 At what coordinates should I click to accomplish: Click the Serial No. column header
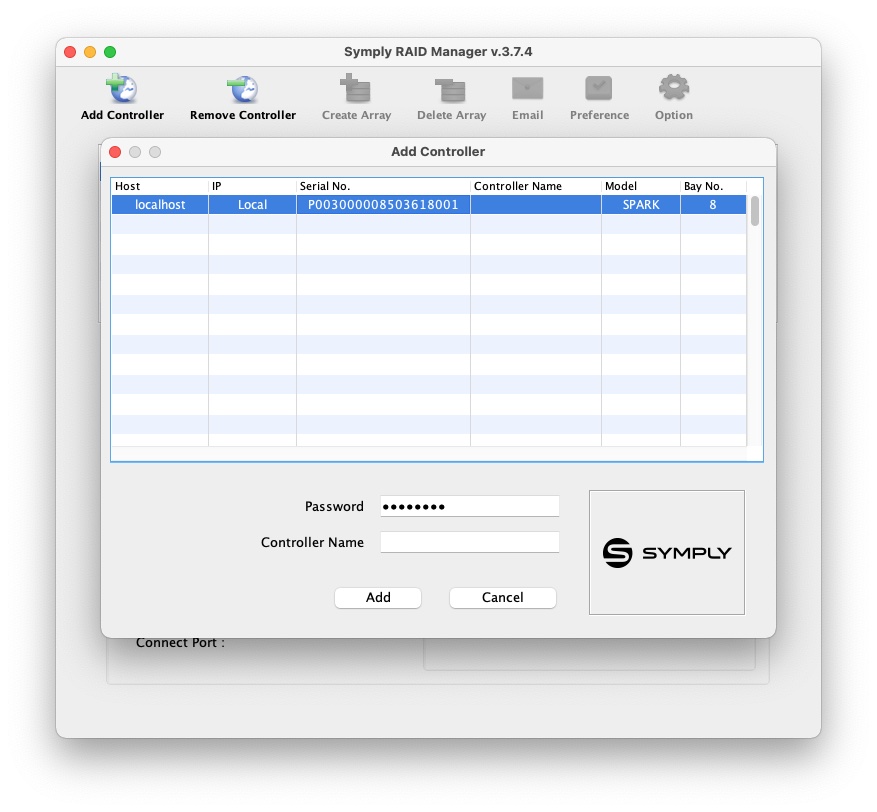(383, 186)
